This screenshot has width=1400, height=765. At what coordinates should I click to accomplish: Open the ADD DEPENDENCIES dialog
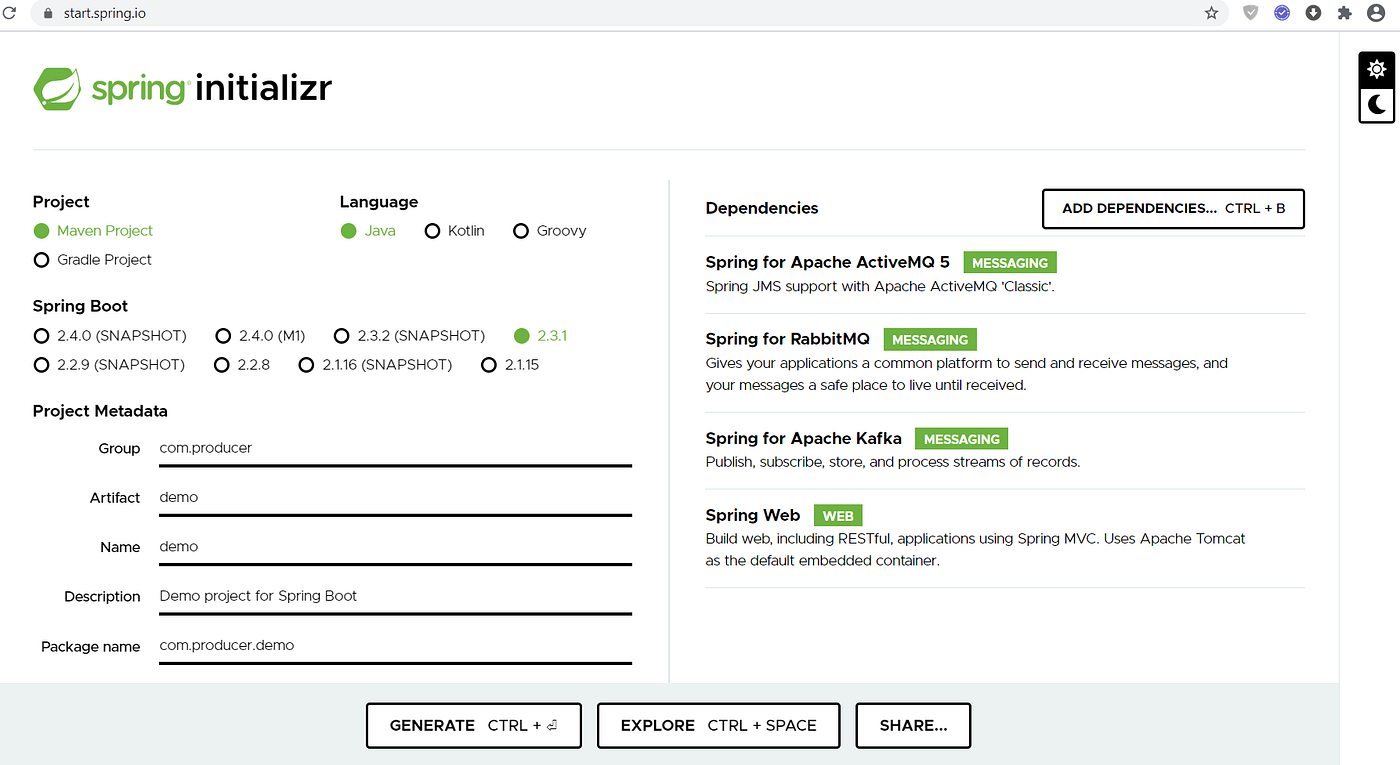[1172, 208]
